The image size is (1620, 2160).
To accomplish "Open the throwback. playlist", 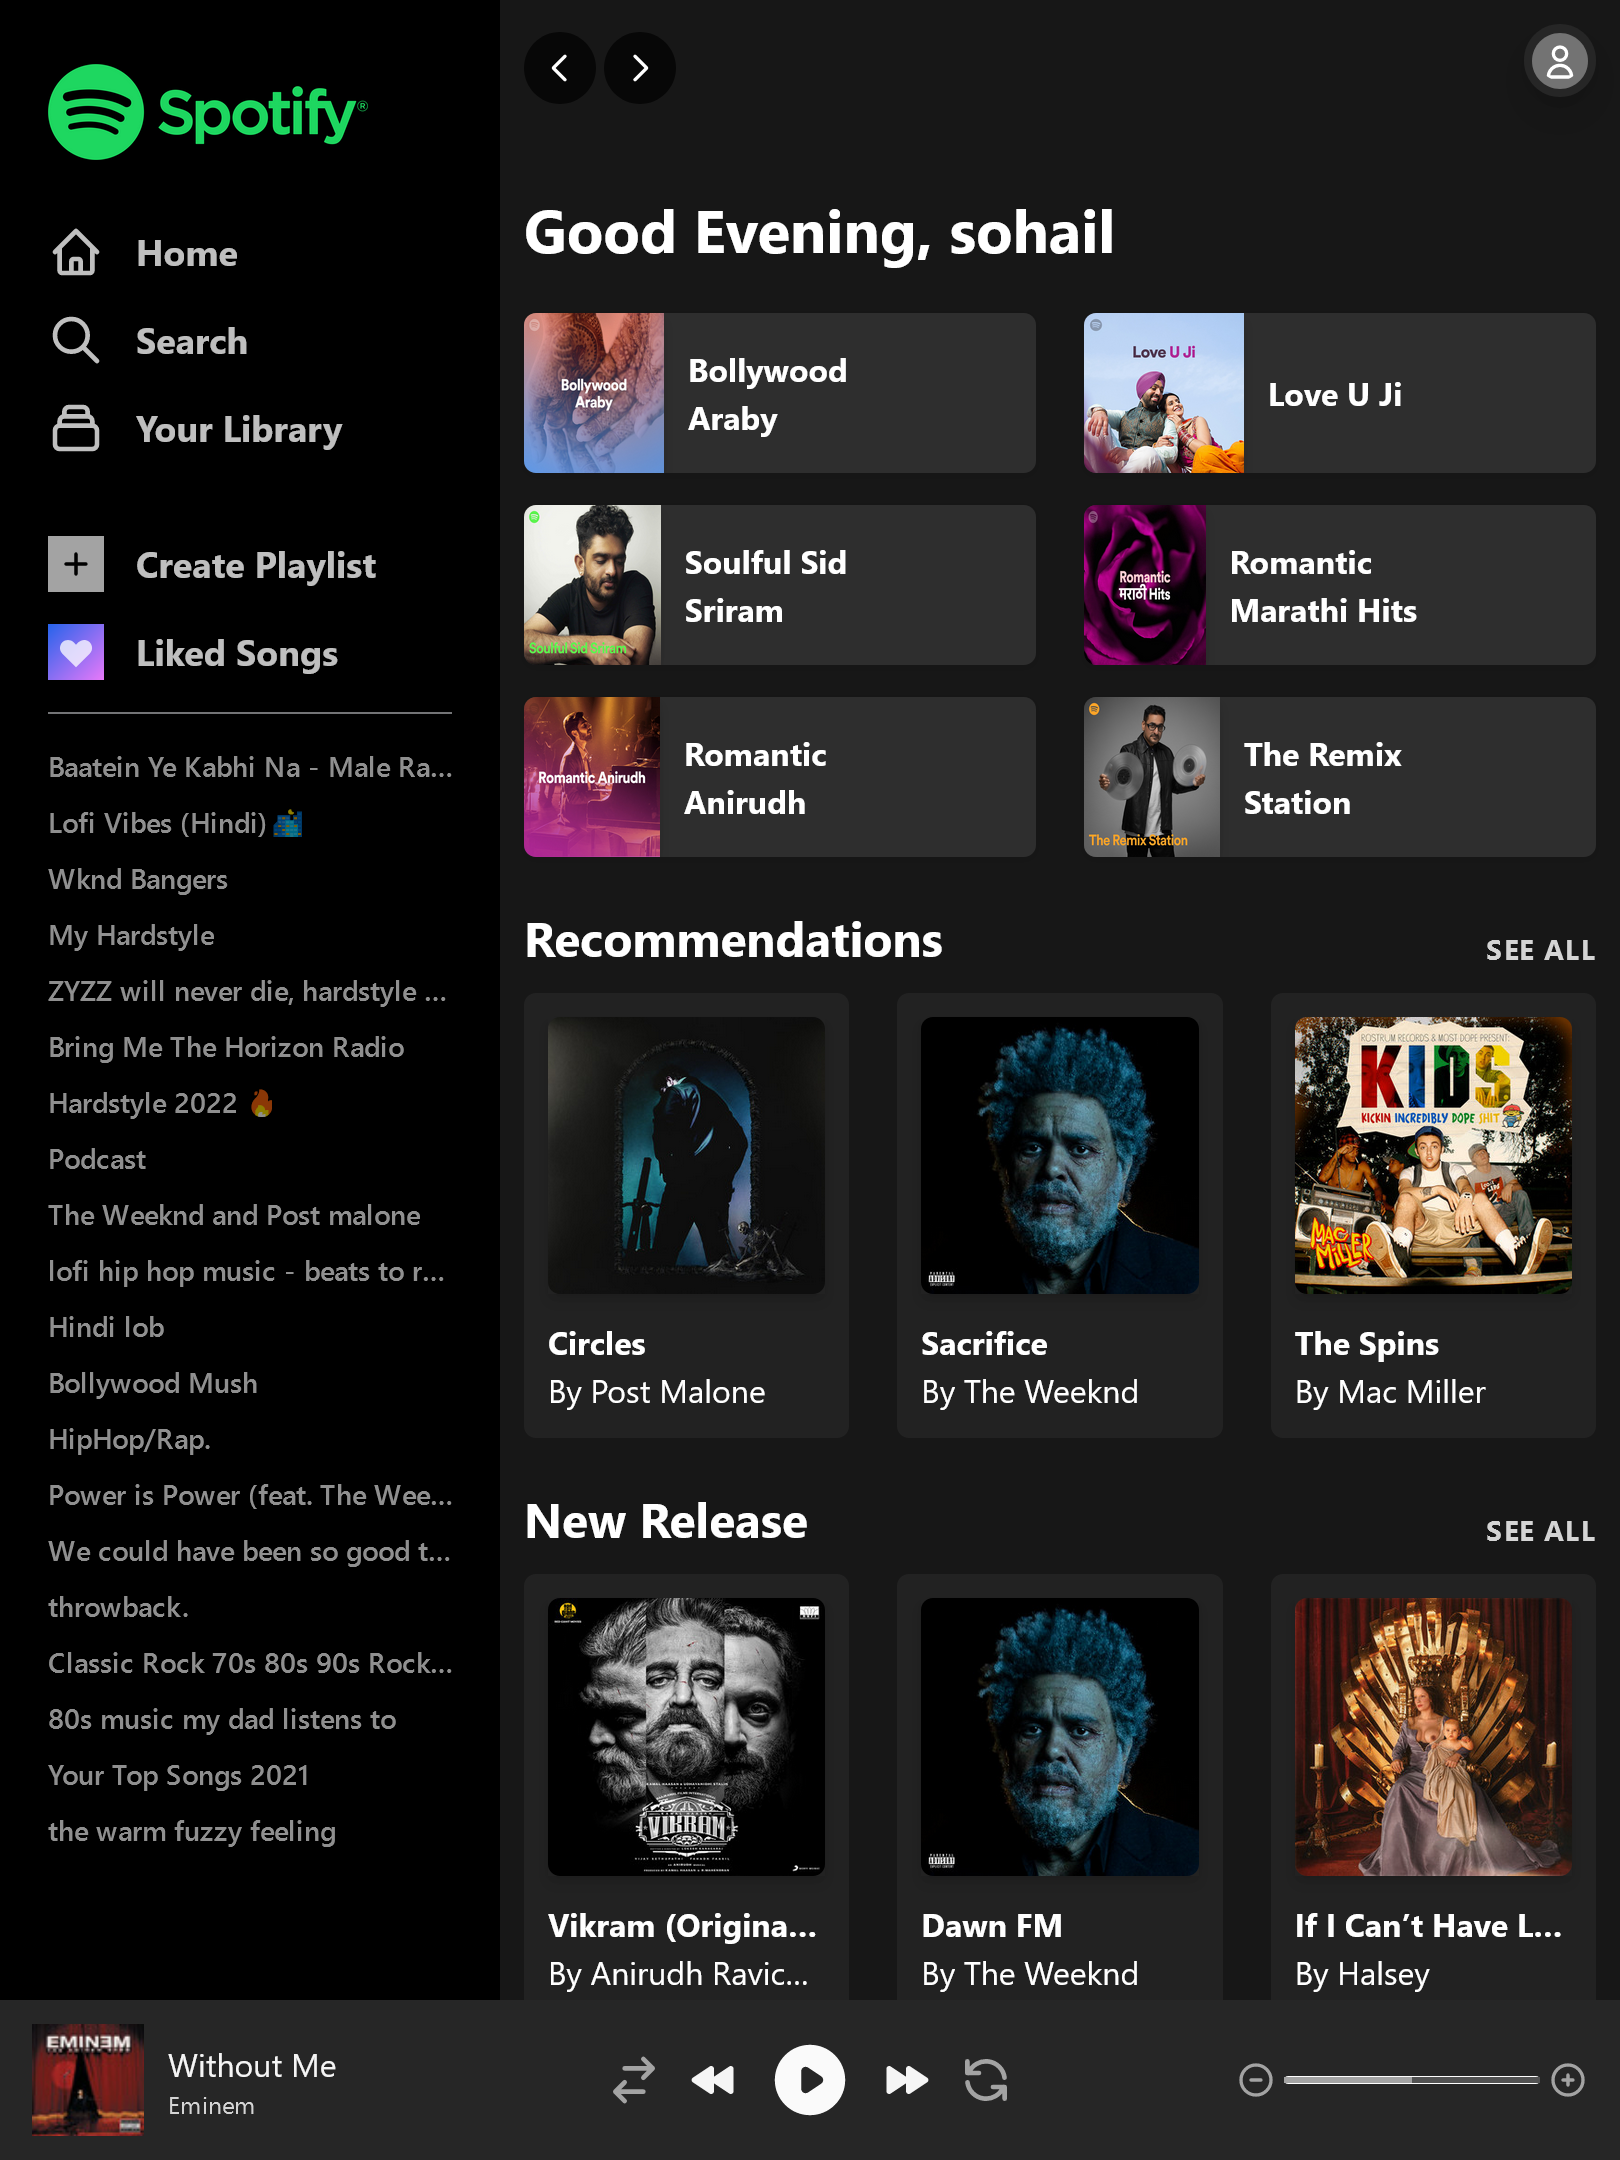I will coord(118,1607).
